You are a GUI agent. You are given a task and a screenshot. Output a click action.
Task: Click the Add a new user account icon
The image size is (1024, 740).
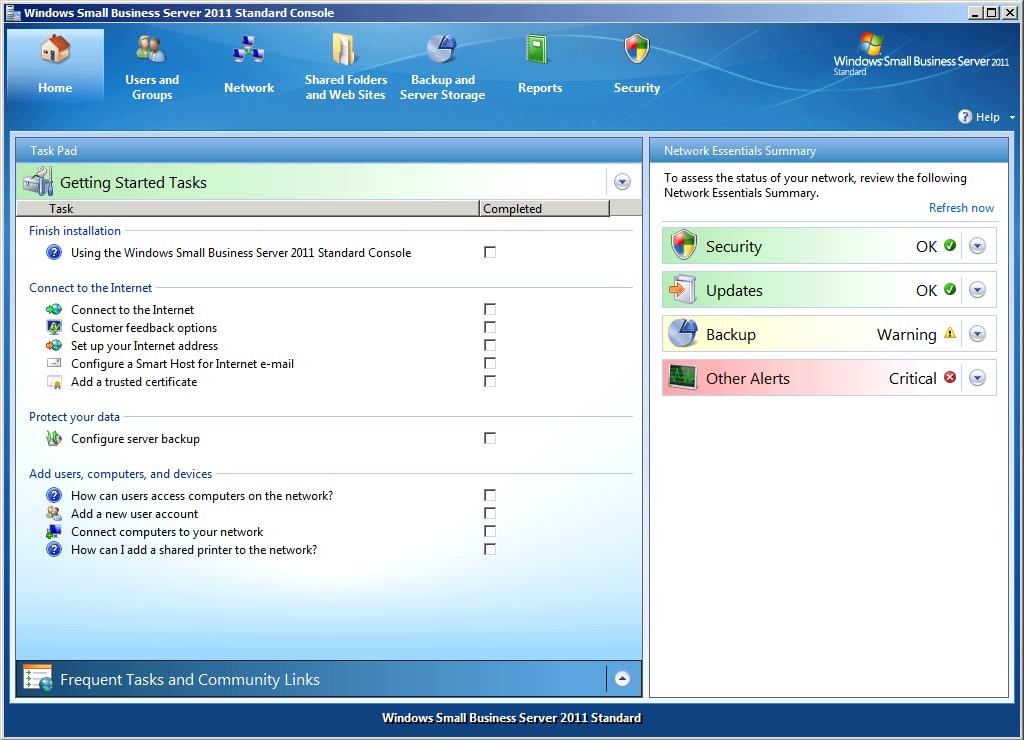pos(54,513)
